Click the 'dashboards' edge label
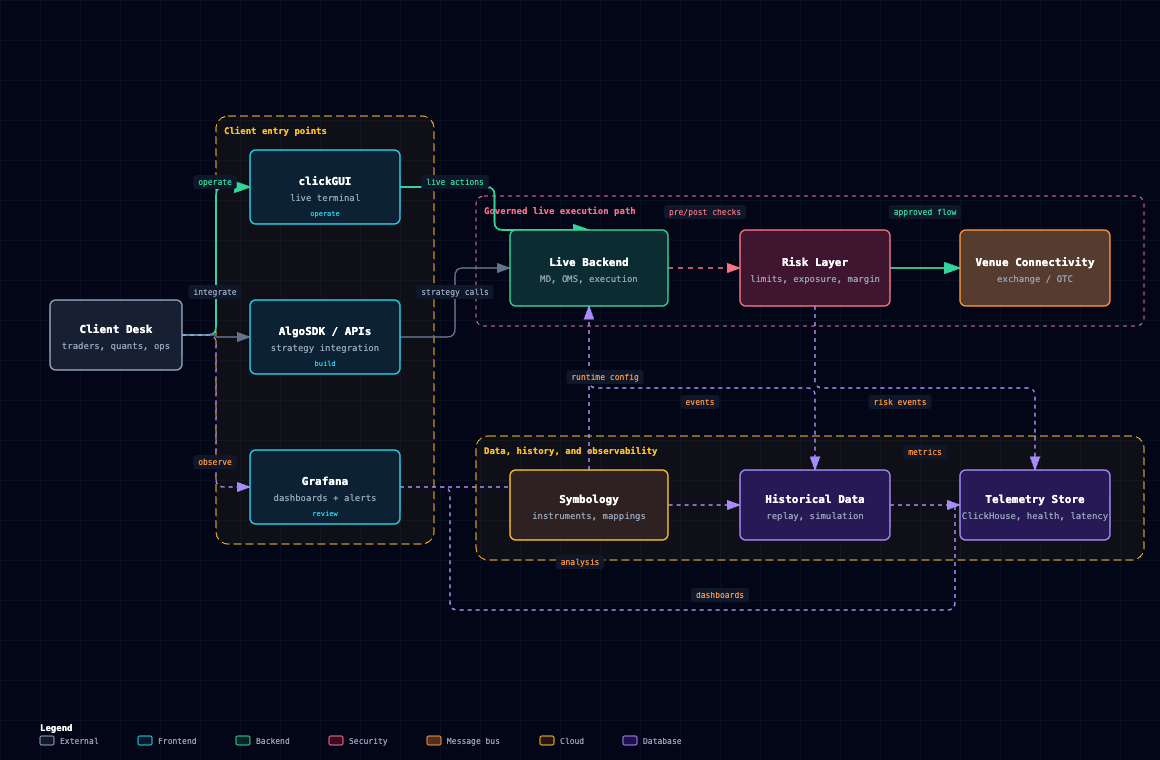Screen dimensions: 1160x760 (720, 595)
